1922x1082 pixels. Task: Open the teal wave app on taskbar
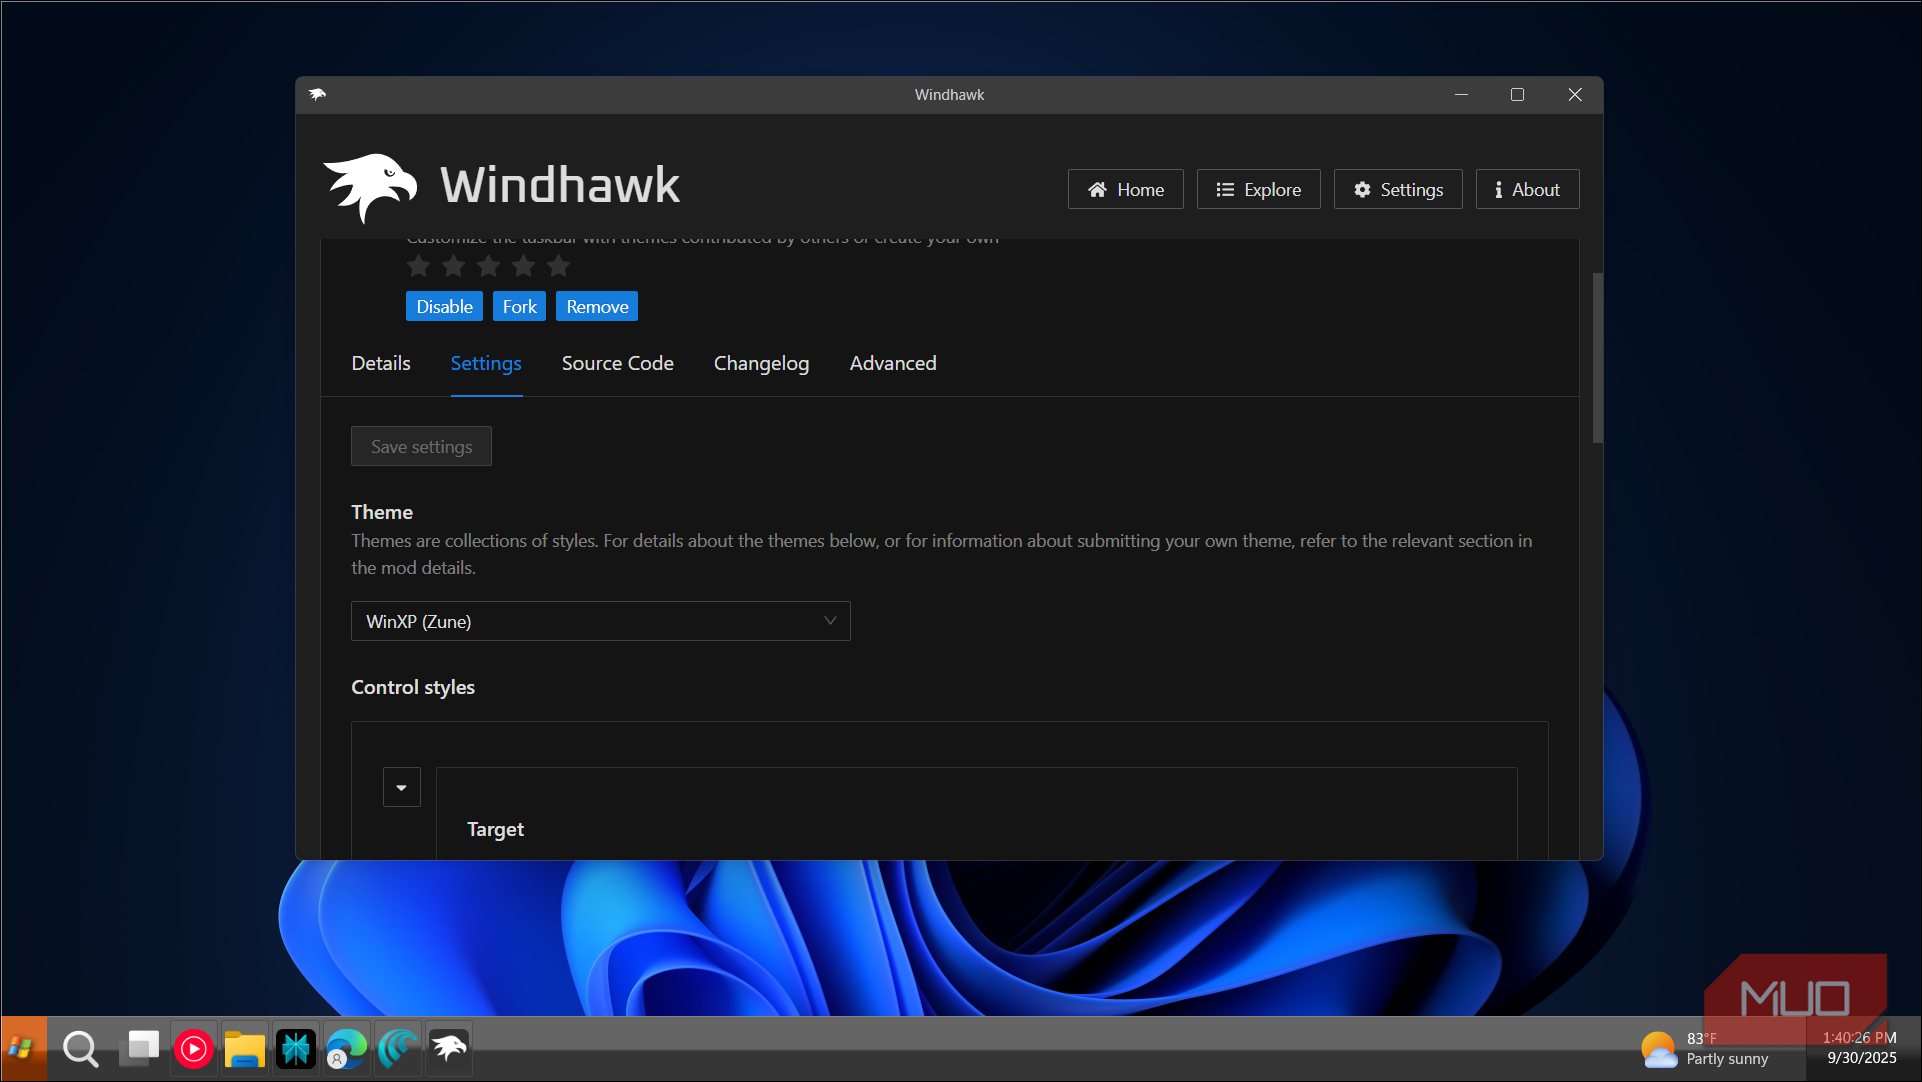point(398,1048)
